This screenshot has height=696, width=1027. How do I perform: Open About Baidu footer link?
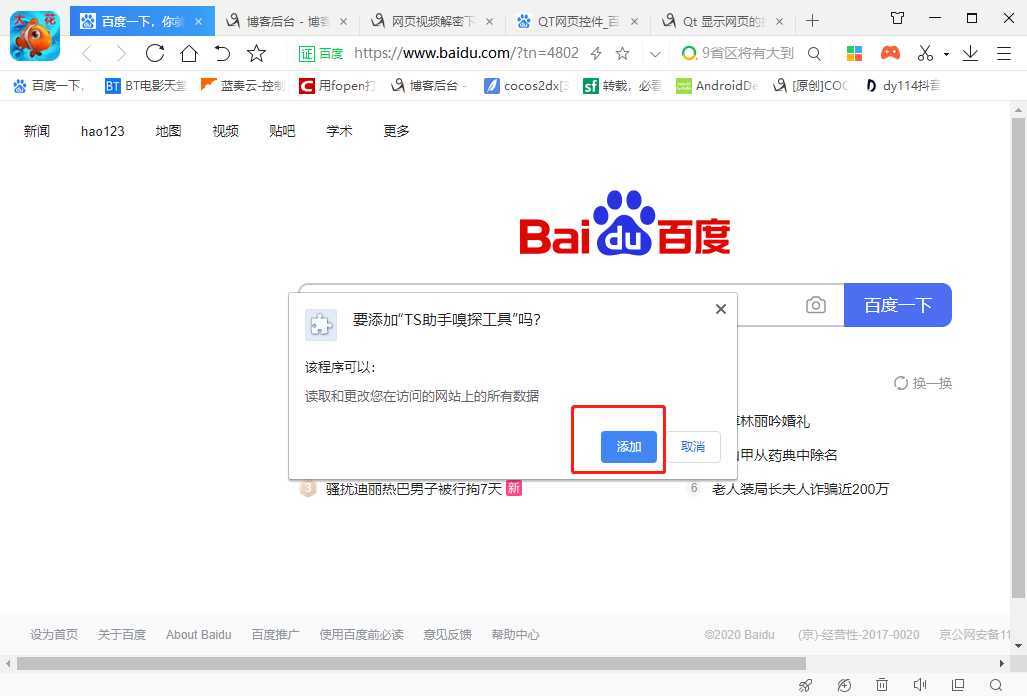(x=198, y=634)
